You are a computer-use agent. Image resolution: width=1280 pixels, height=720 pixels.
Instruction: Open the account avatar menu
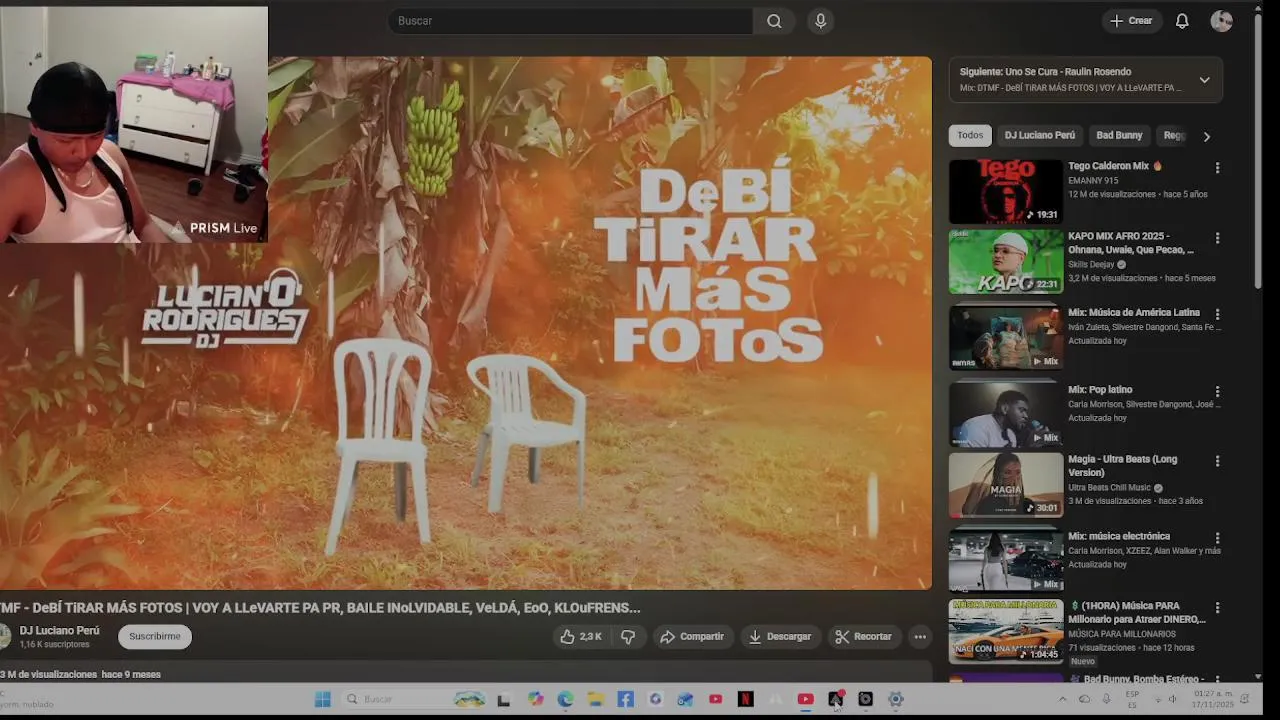(x=1221, y=21)
